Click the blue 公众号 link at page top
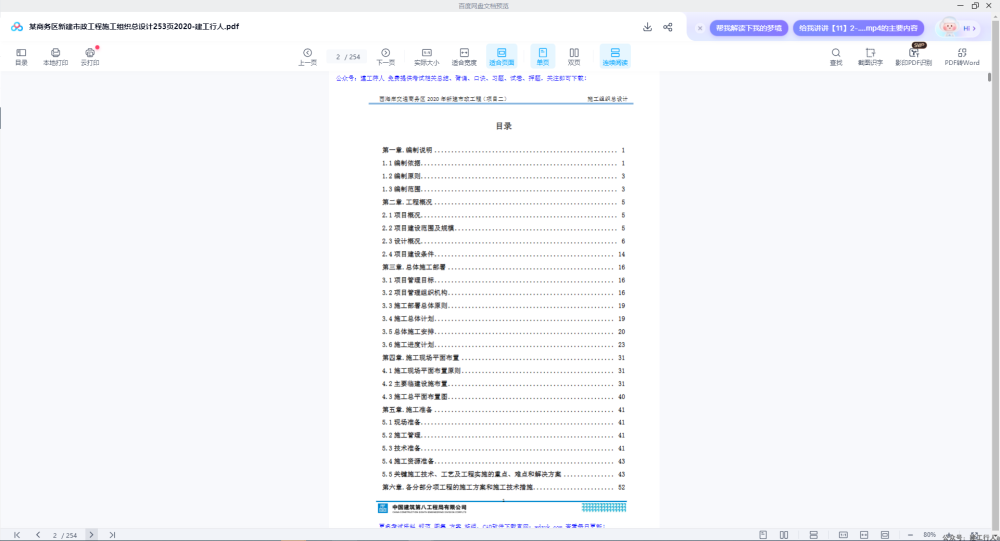Image resolution: width=1000 pixels, height=541 pixels. [461, 78]
